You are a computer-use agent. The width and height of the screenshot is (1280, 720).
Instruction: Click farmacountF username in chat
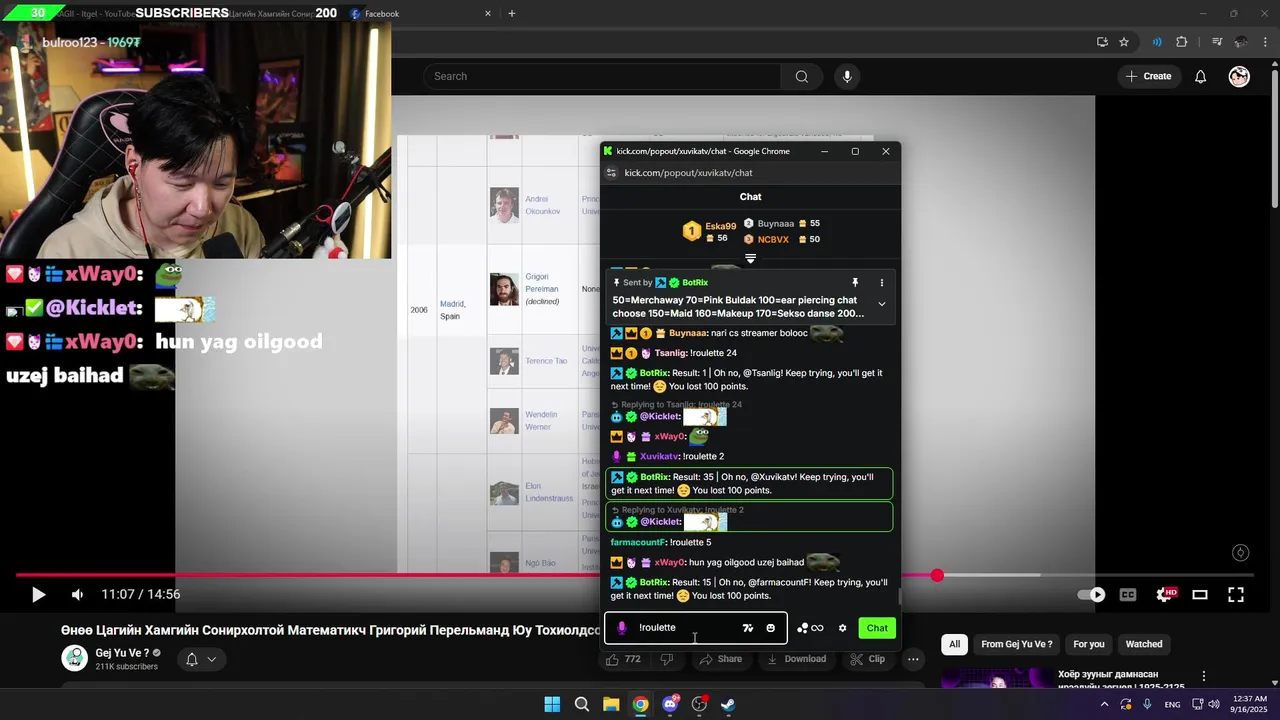click(638, 543)
